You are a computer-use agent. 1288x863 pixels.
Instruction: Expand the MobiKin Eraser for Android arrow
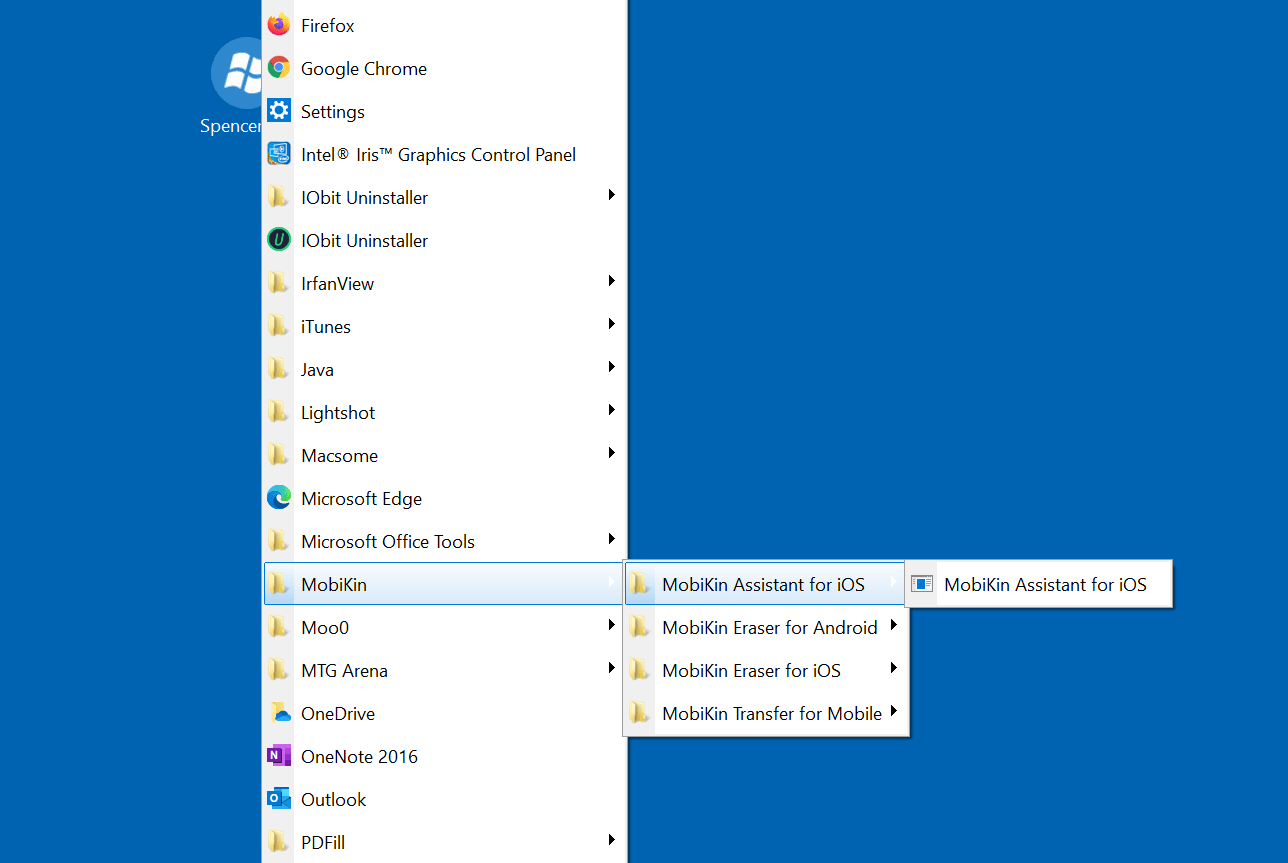[x=893, y=625]
